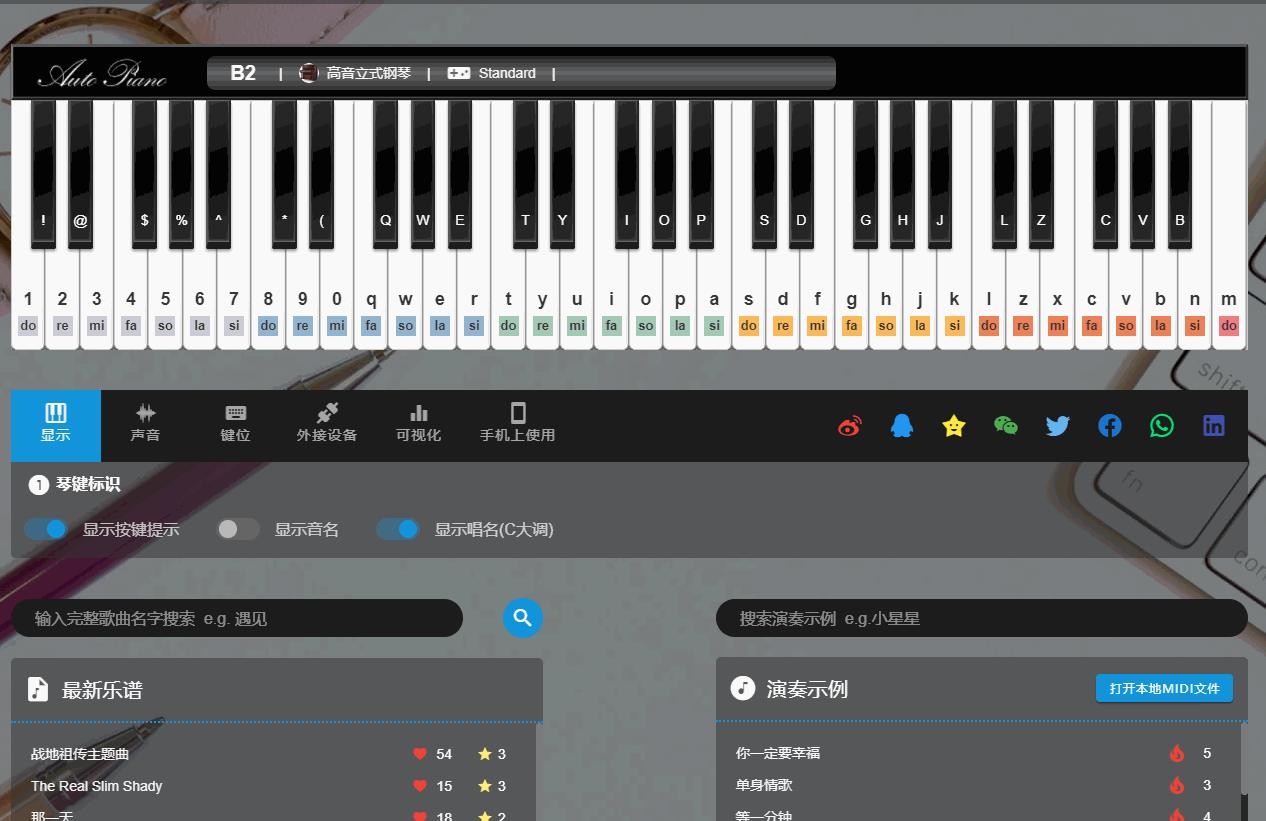
Task: Click the WhatsApp share icon
Action: [x=1162, y=426]
